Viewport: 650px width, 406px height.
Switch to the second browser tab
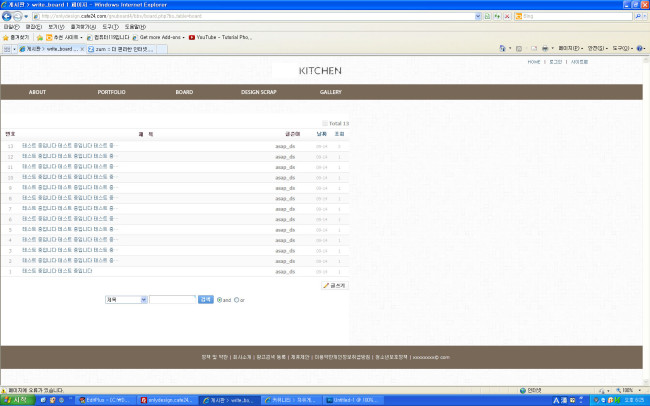[x=111, y=48]
